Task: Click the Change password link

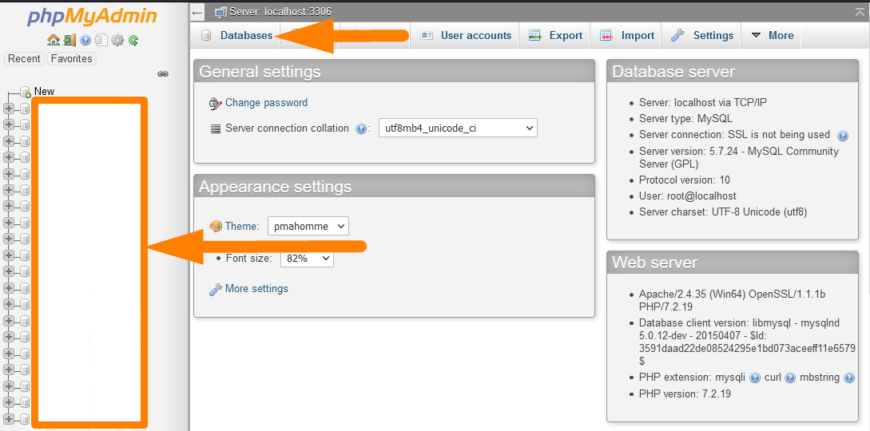Action: (266, 102)
